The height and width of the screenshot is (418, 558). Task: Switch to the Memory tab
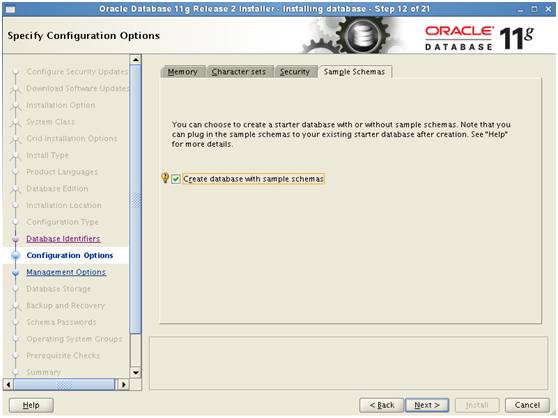(183, 72)
